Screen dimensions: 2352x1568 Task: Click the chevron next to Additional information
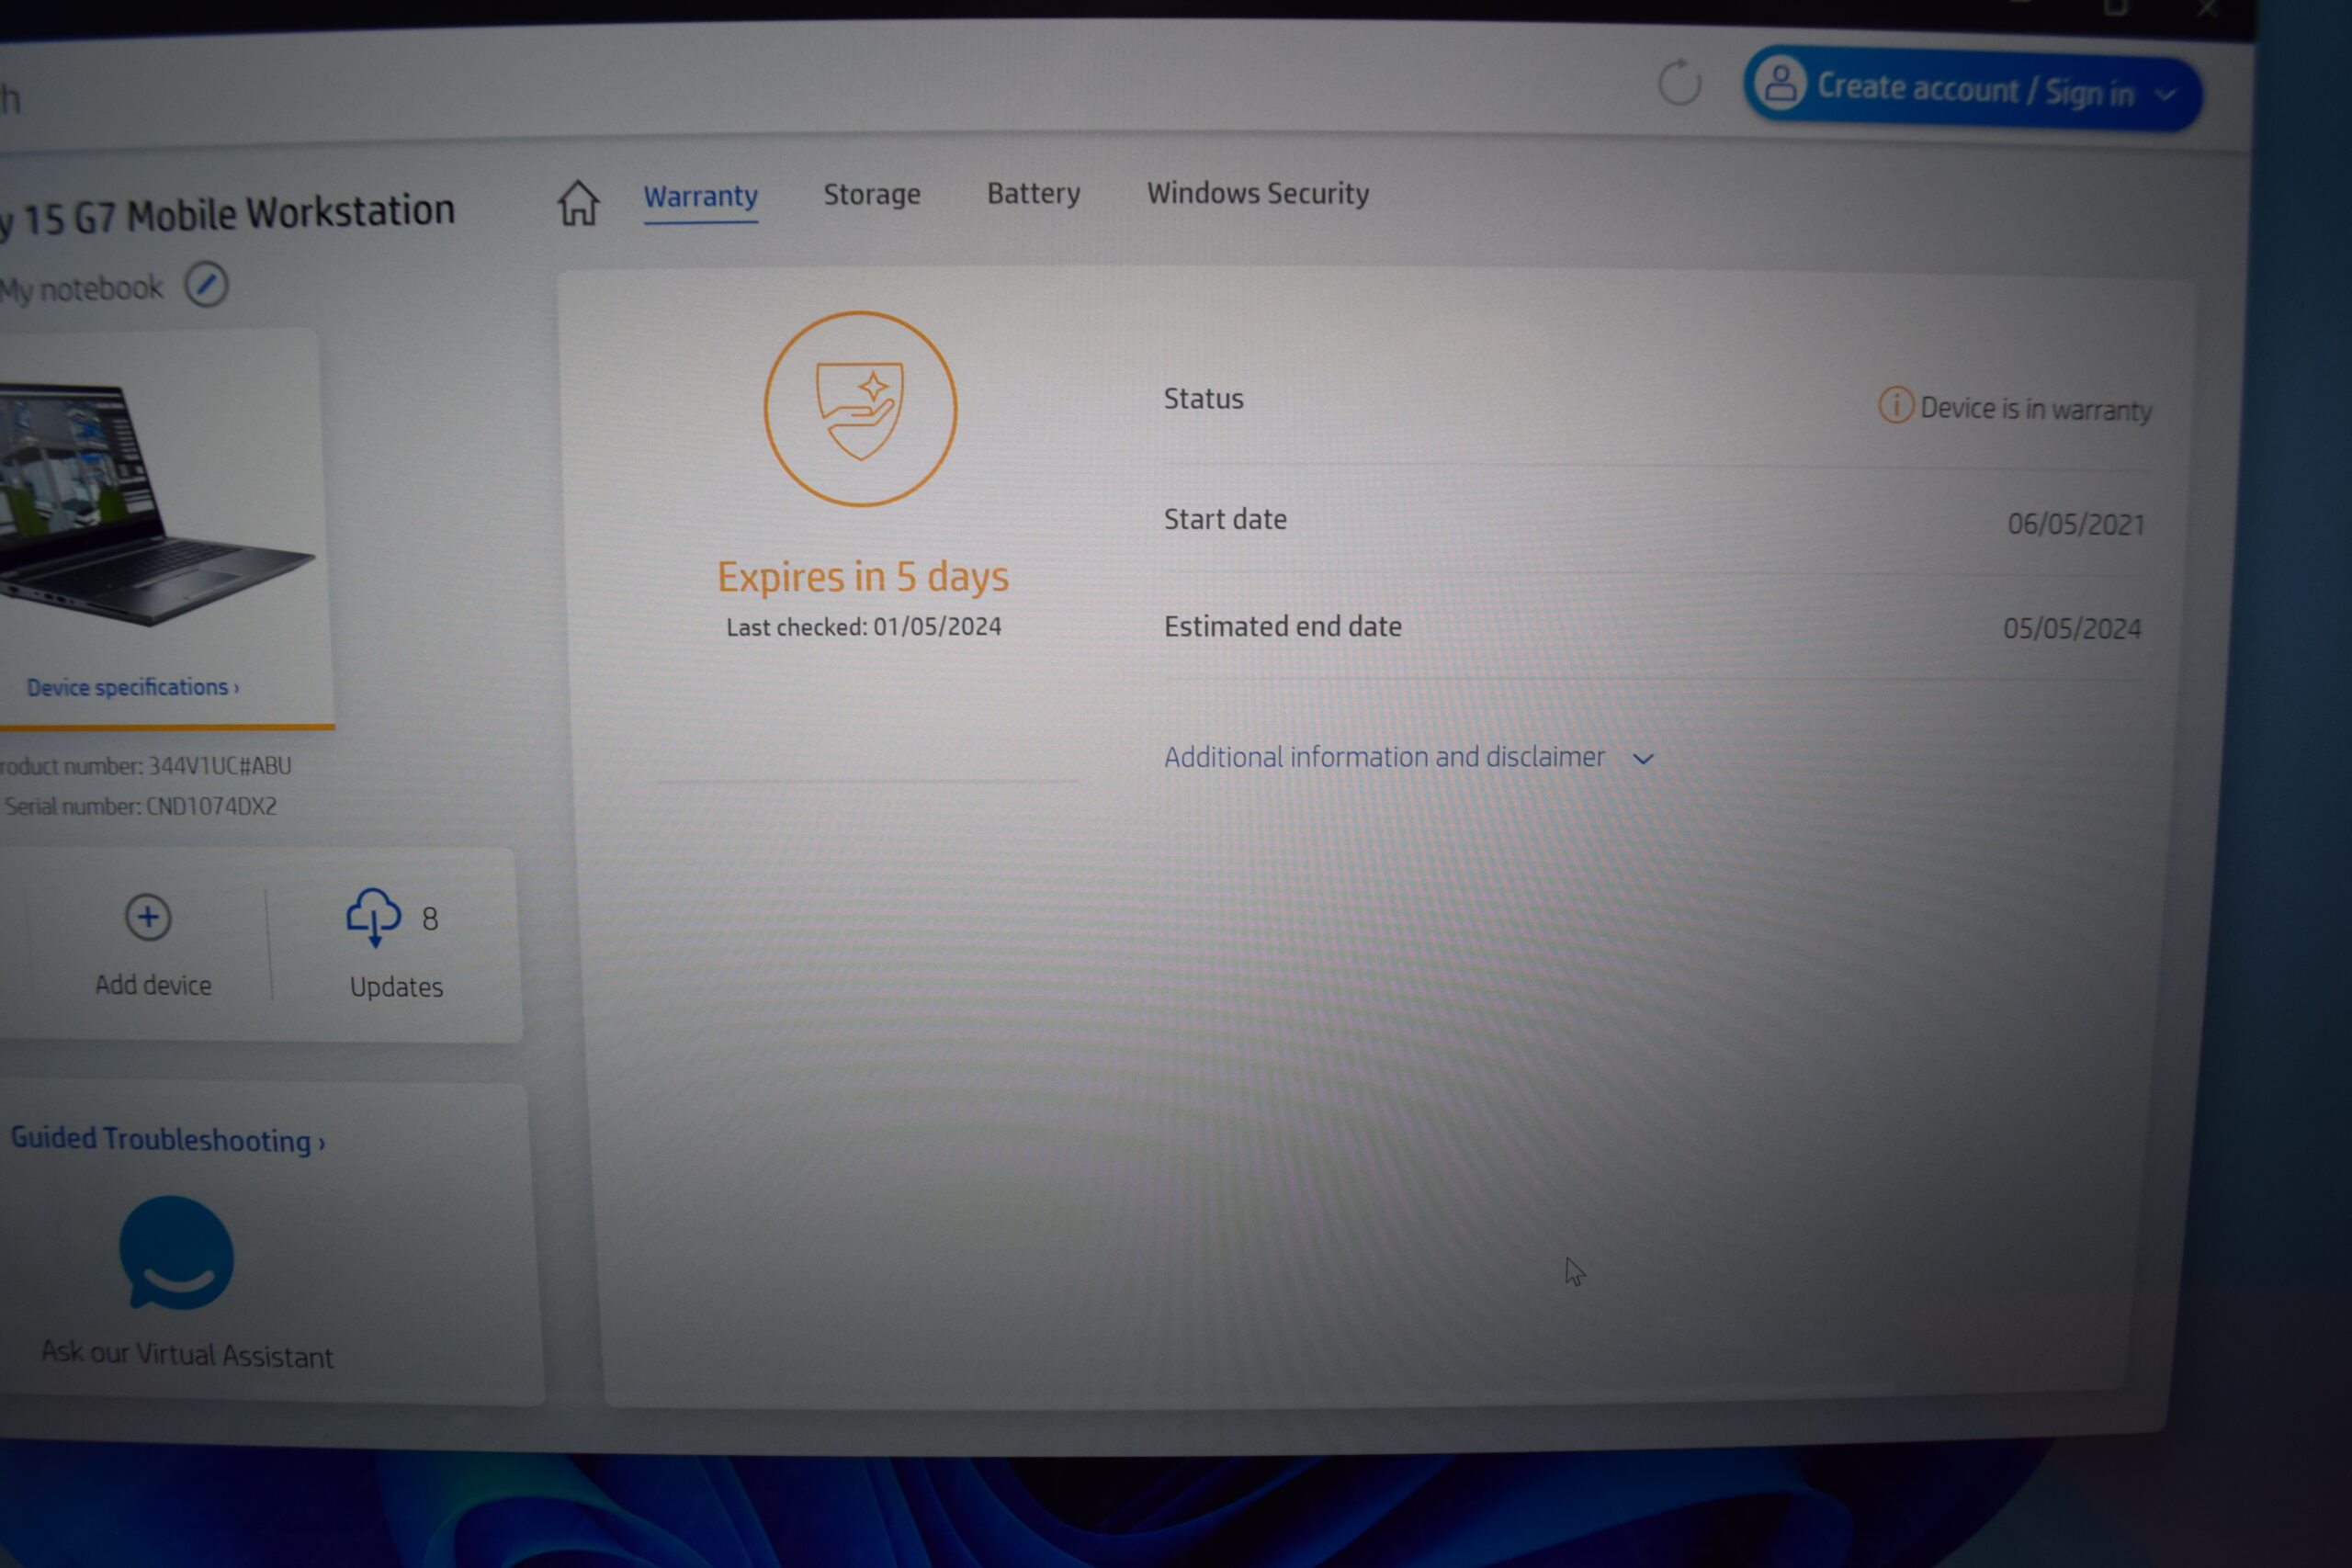point(1643,759)
